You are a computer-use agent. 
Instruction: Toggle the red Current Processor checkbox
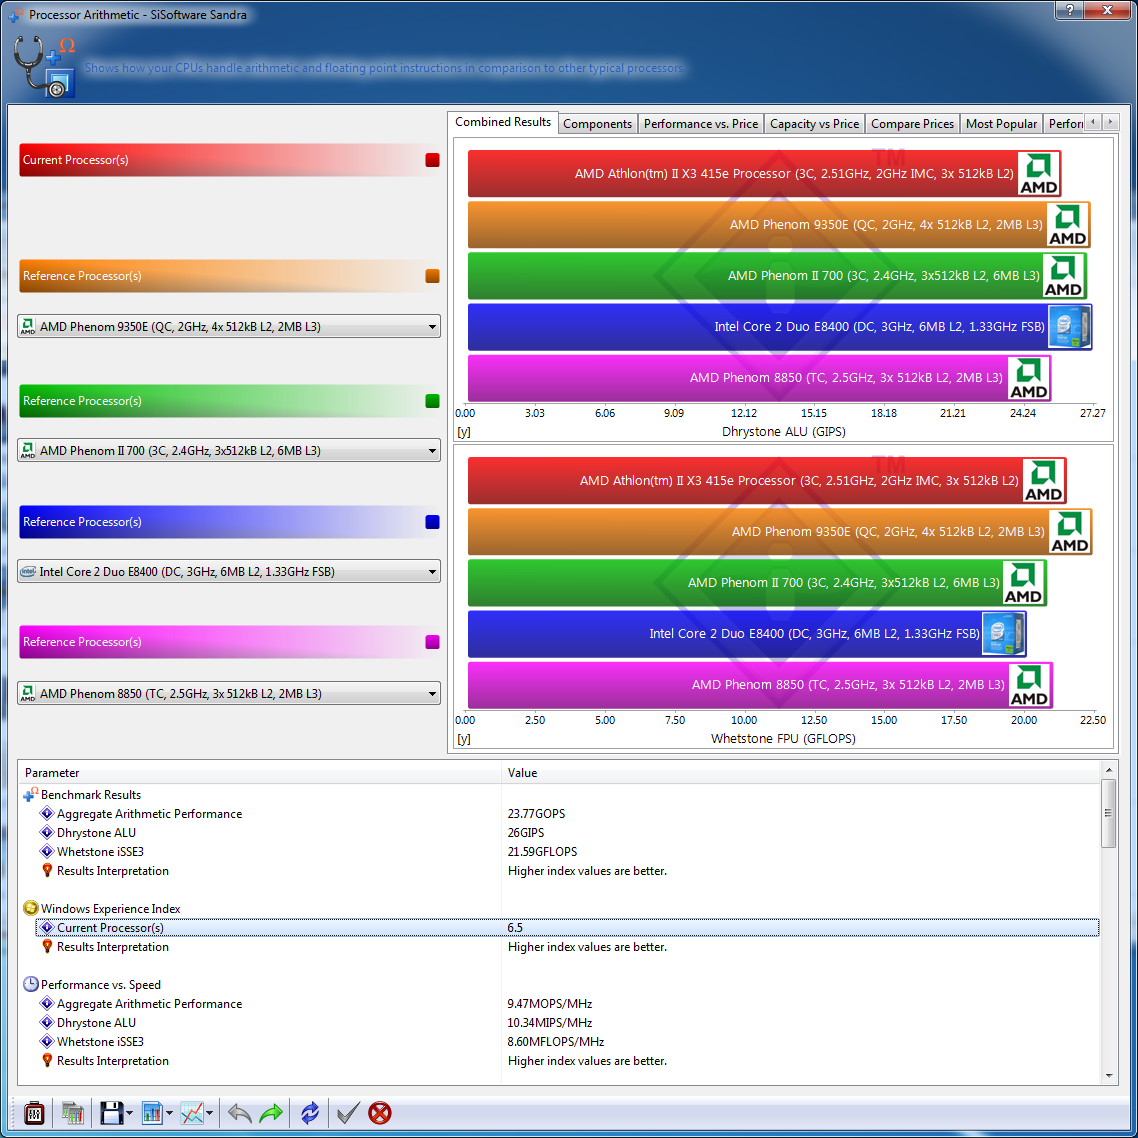[433, 160]
